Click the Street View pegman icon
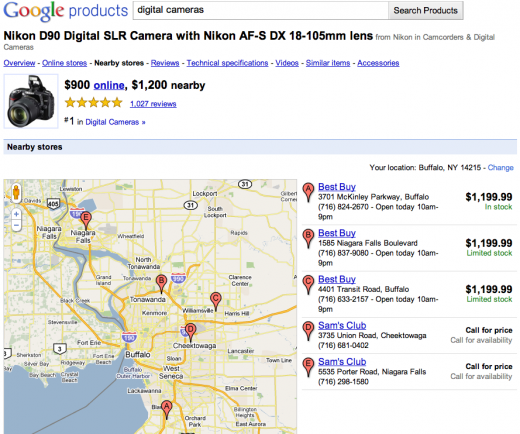Image resolution: width=520 pixels, height=434 pixels. click(x=16, y=193)
